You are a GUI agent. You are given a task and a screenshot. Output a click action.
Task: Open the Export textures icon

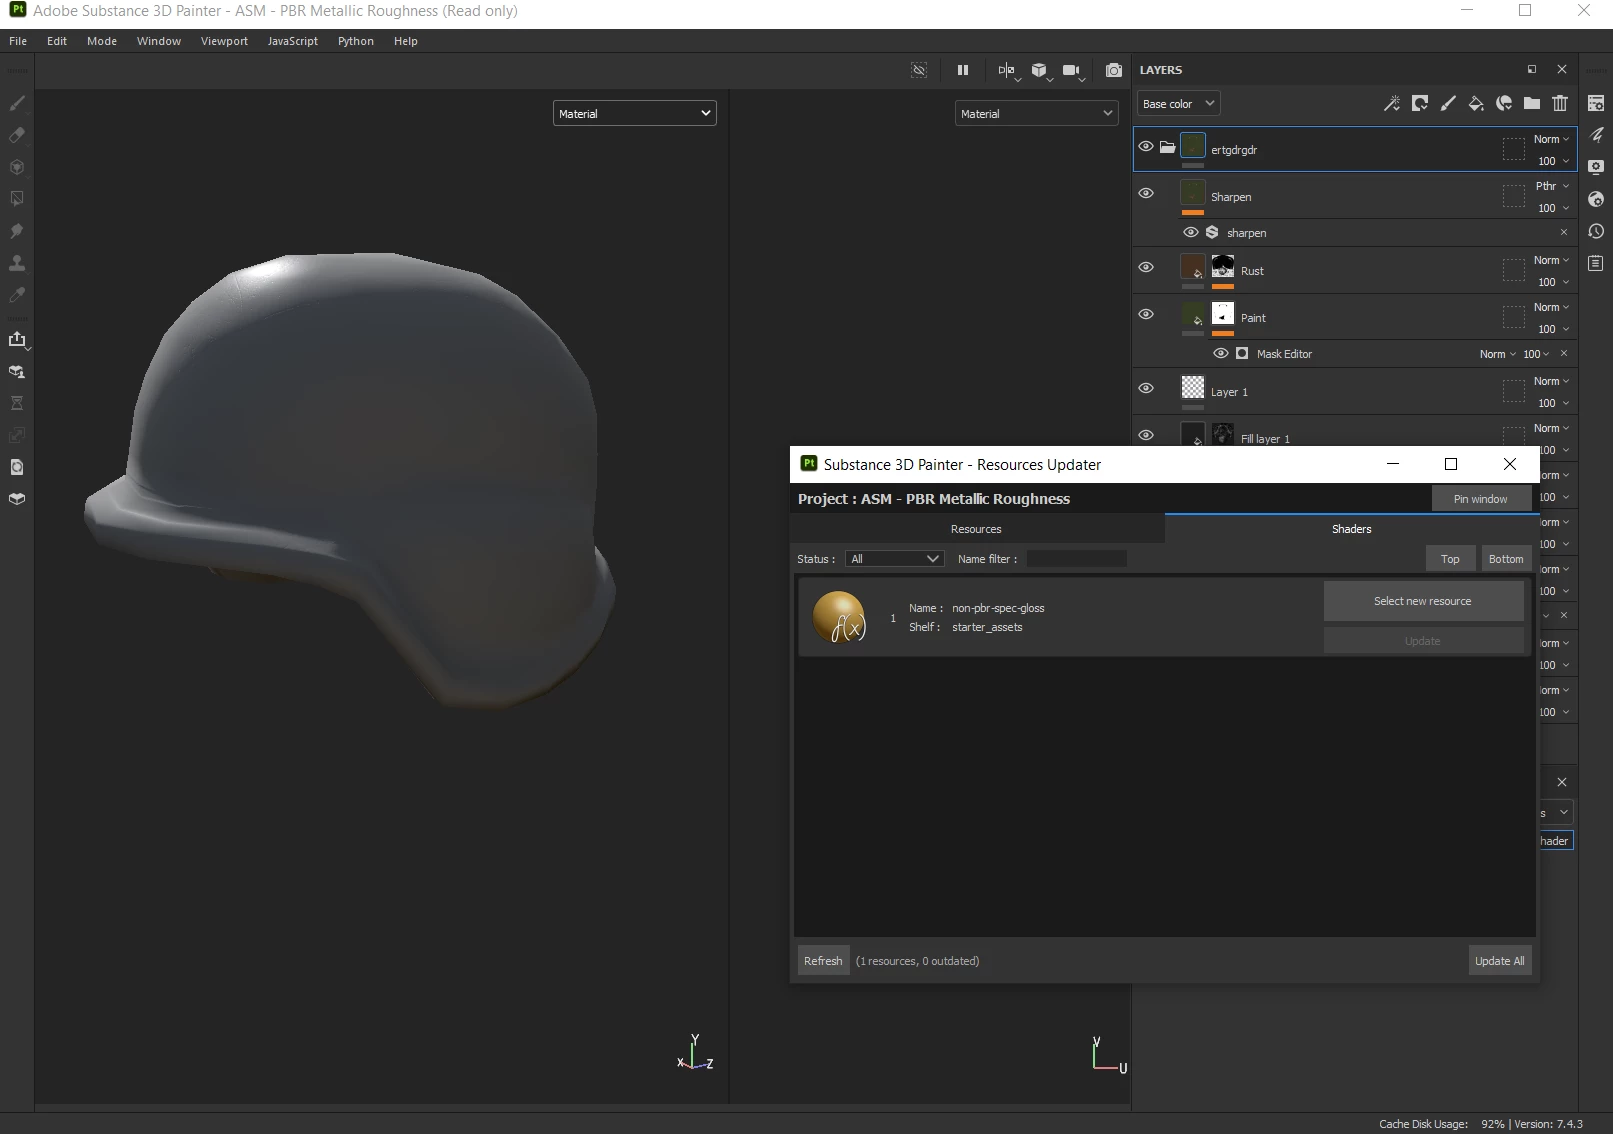click(17, 339)
